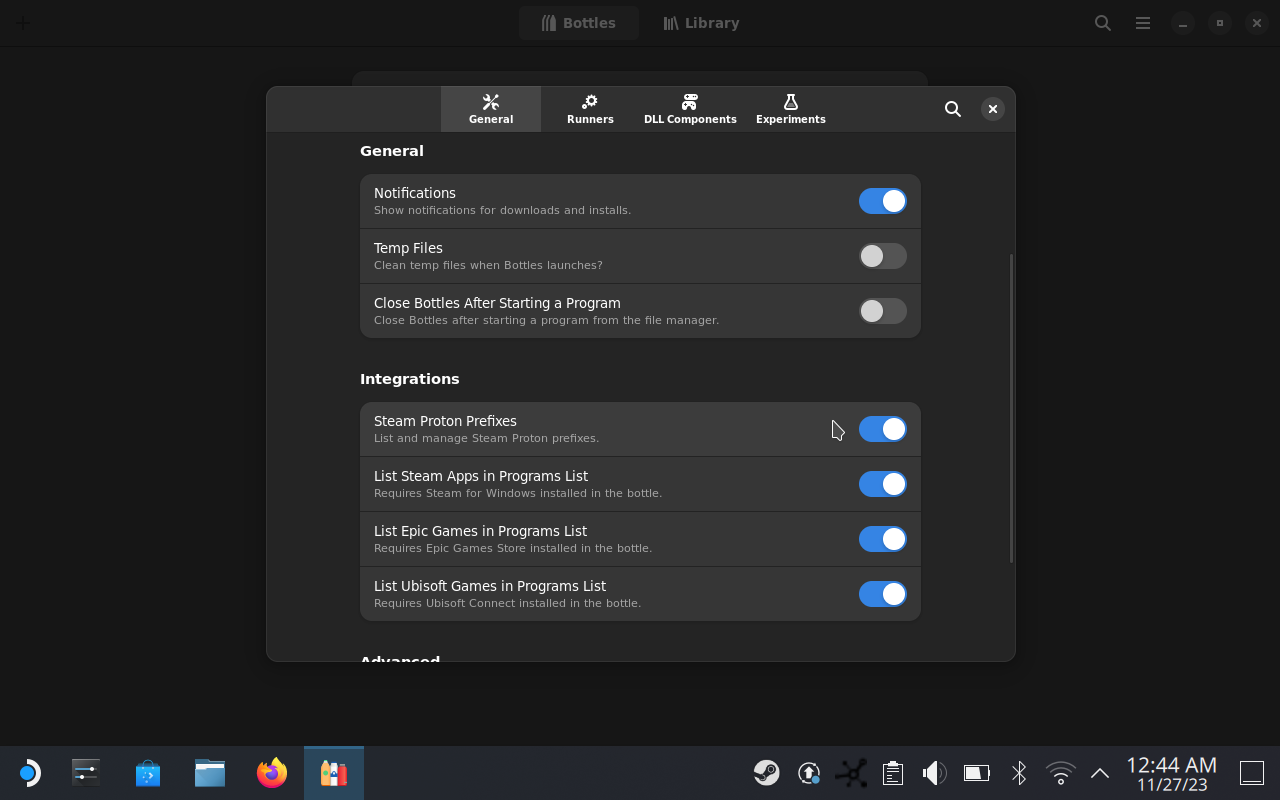This screenshot has width=1280, height=800.
Task: Open the DLL Components tab
Action: (x=690, y=109)
